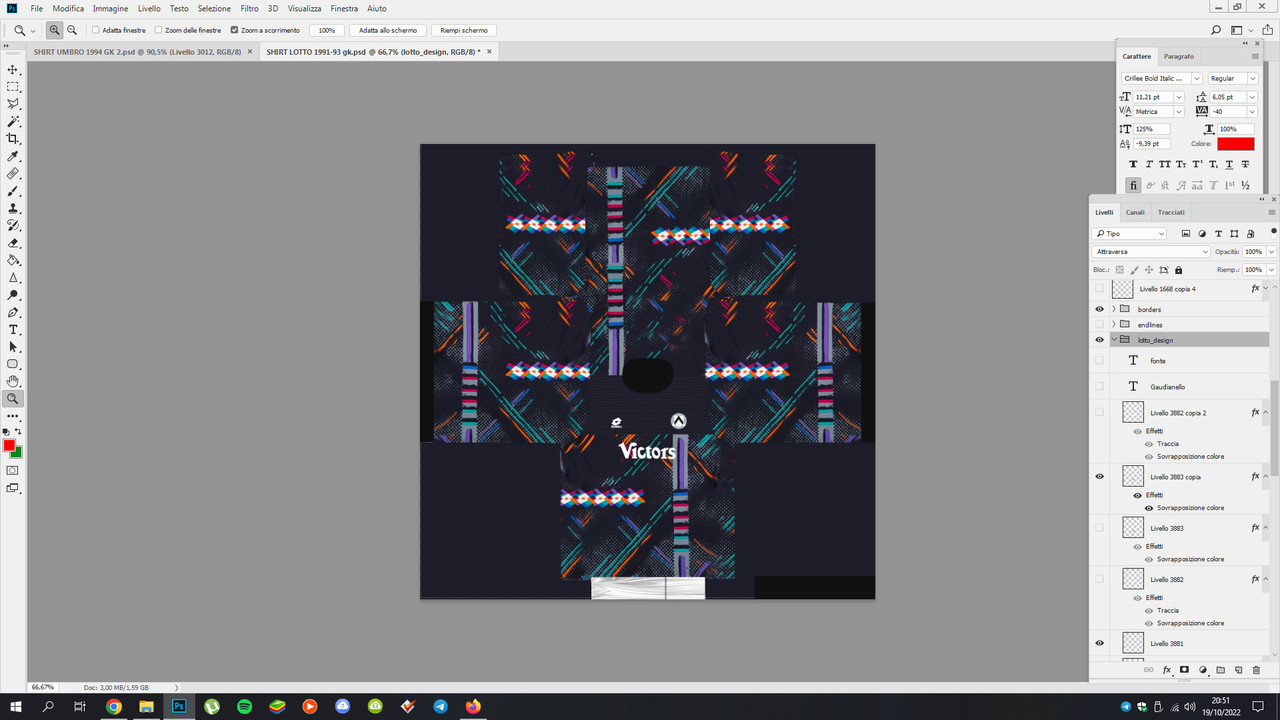The width and height of the screenshot is (1280, 720).
Task: Switch to Tracciati tab
Action: (x=1171, y=212)
